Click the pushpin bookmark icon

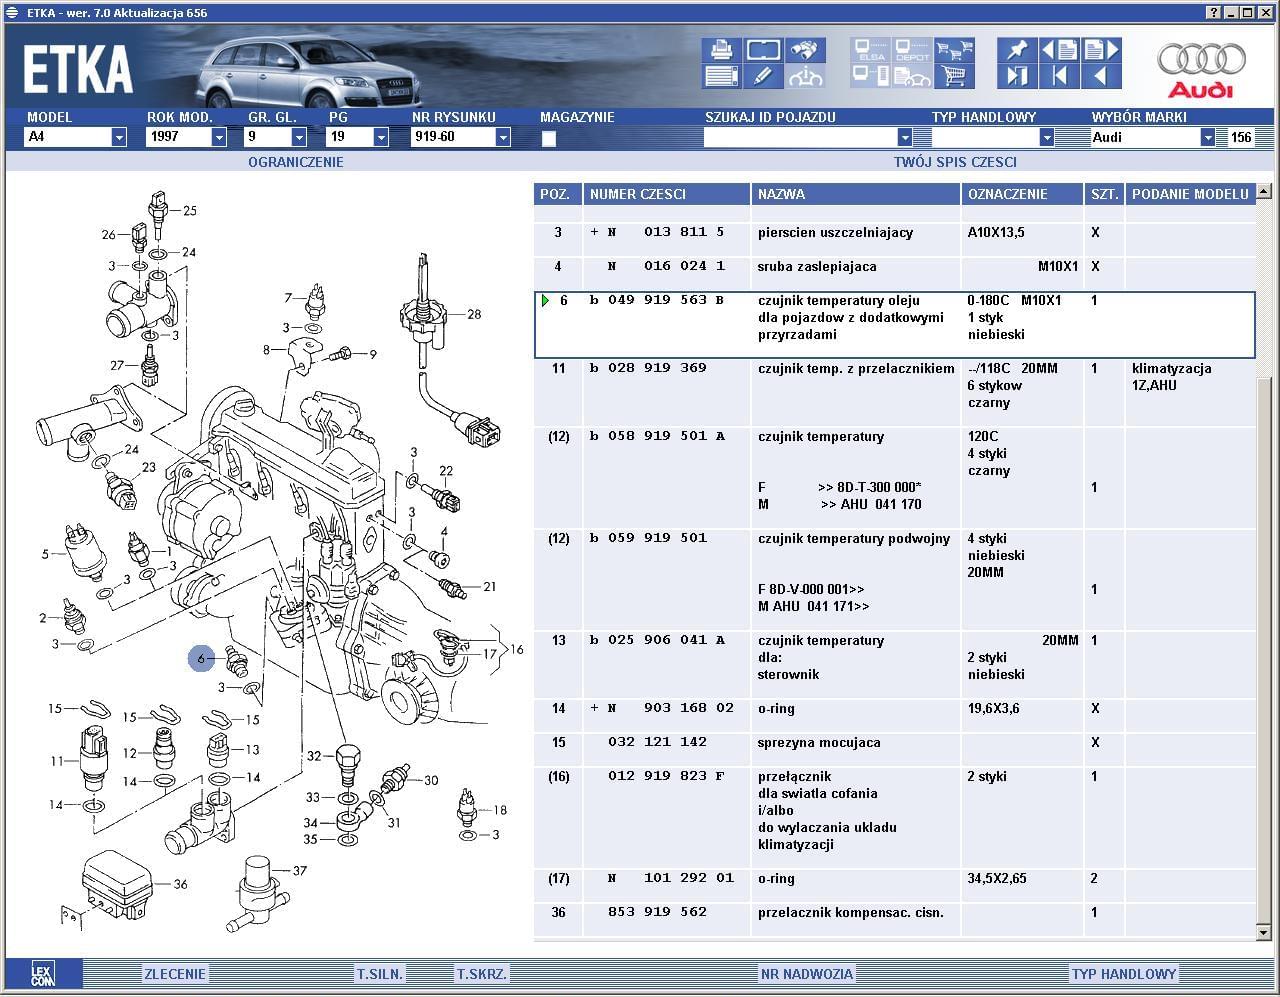click(x=1017, y=50)
